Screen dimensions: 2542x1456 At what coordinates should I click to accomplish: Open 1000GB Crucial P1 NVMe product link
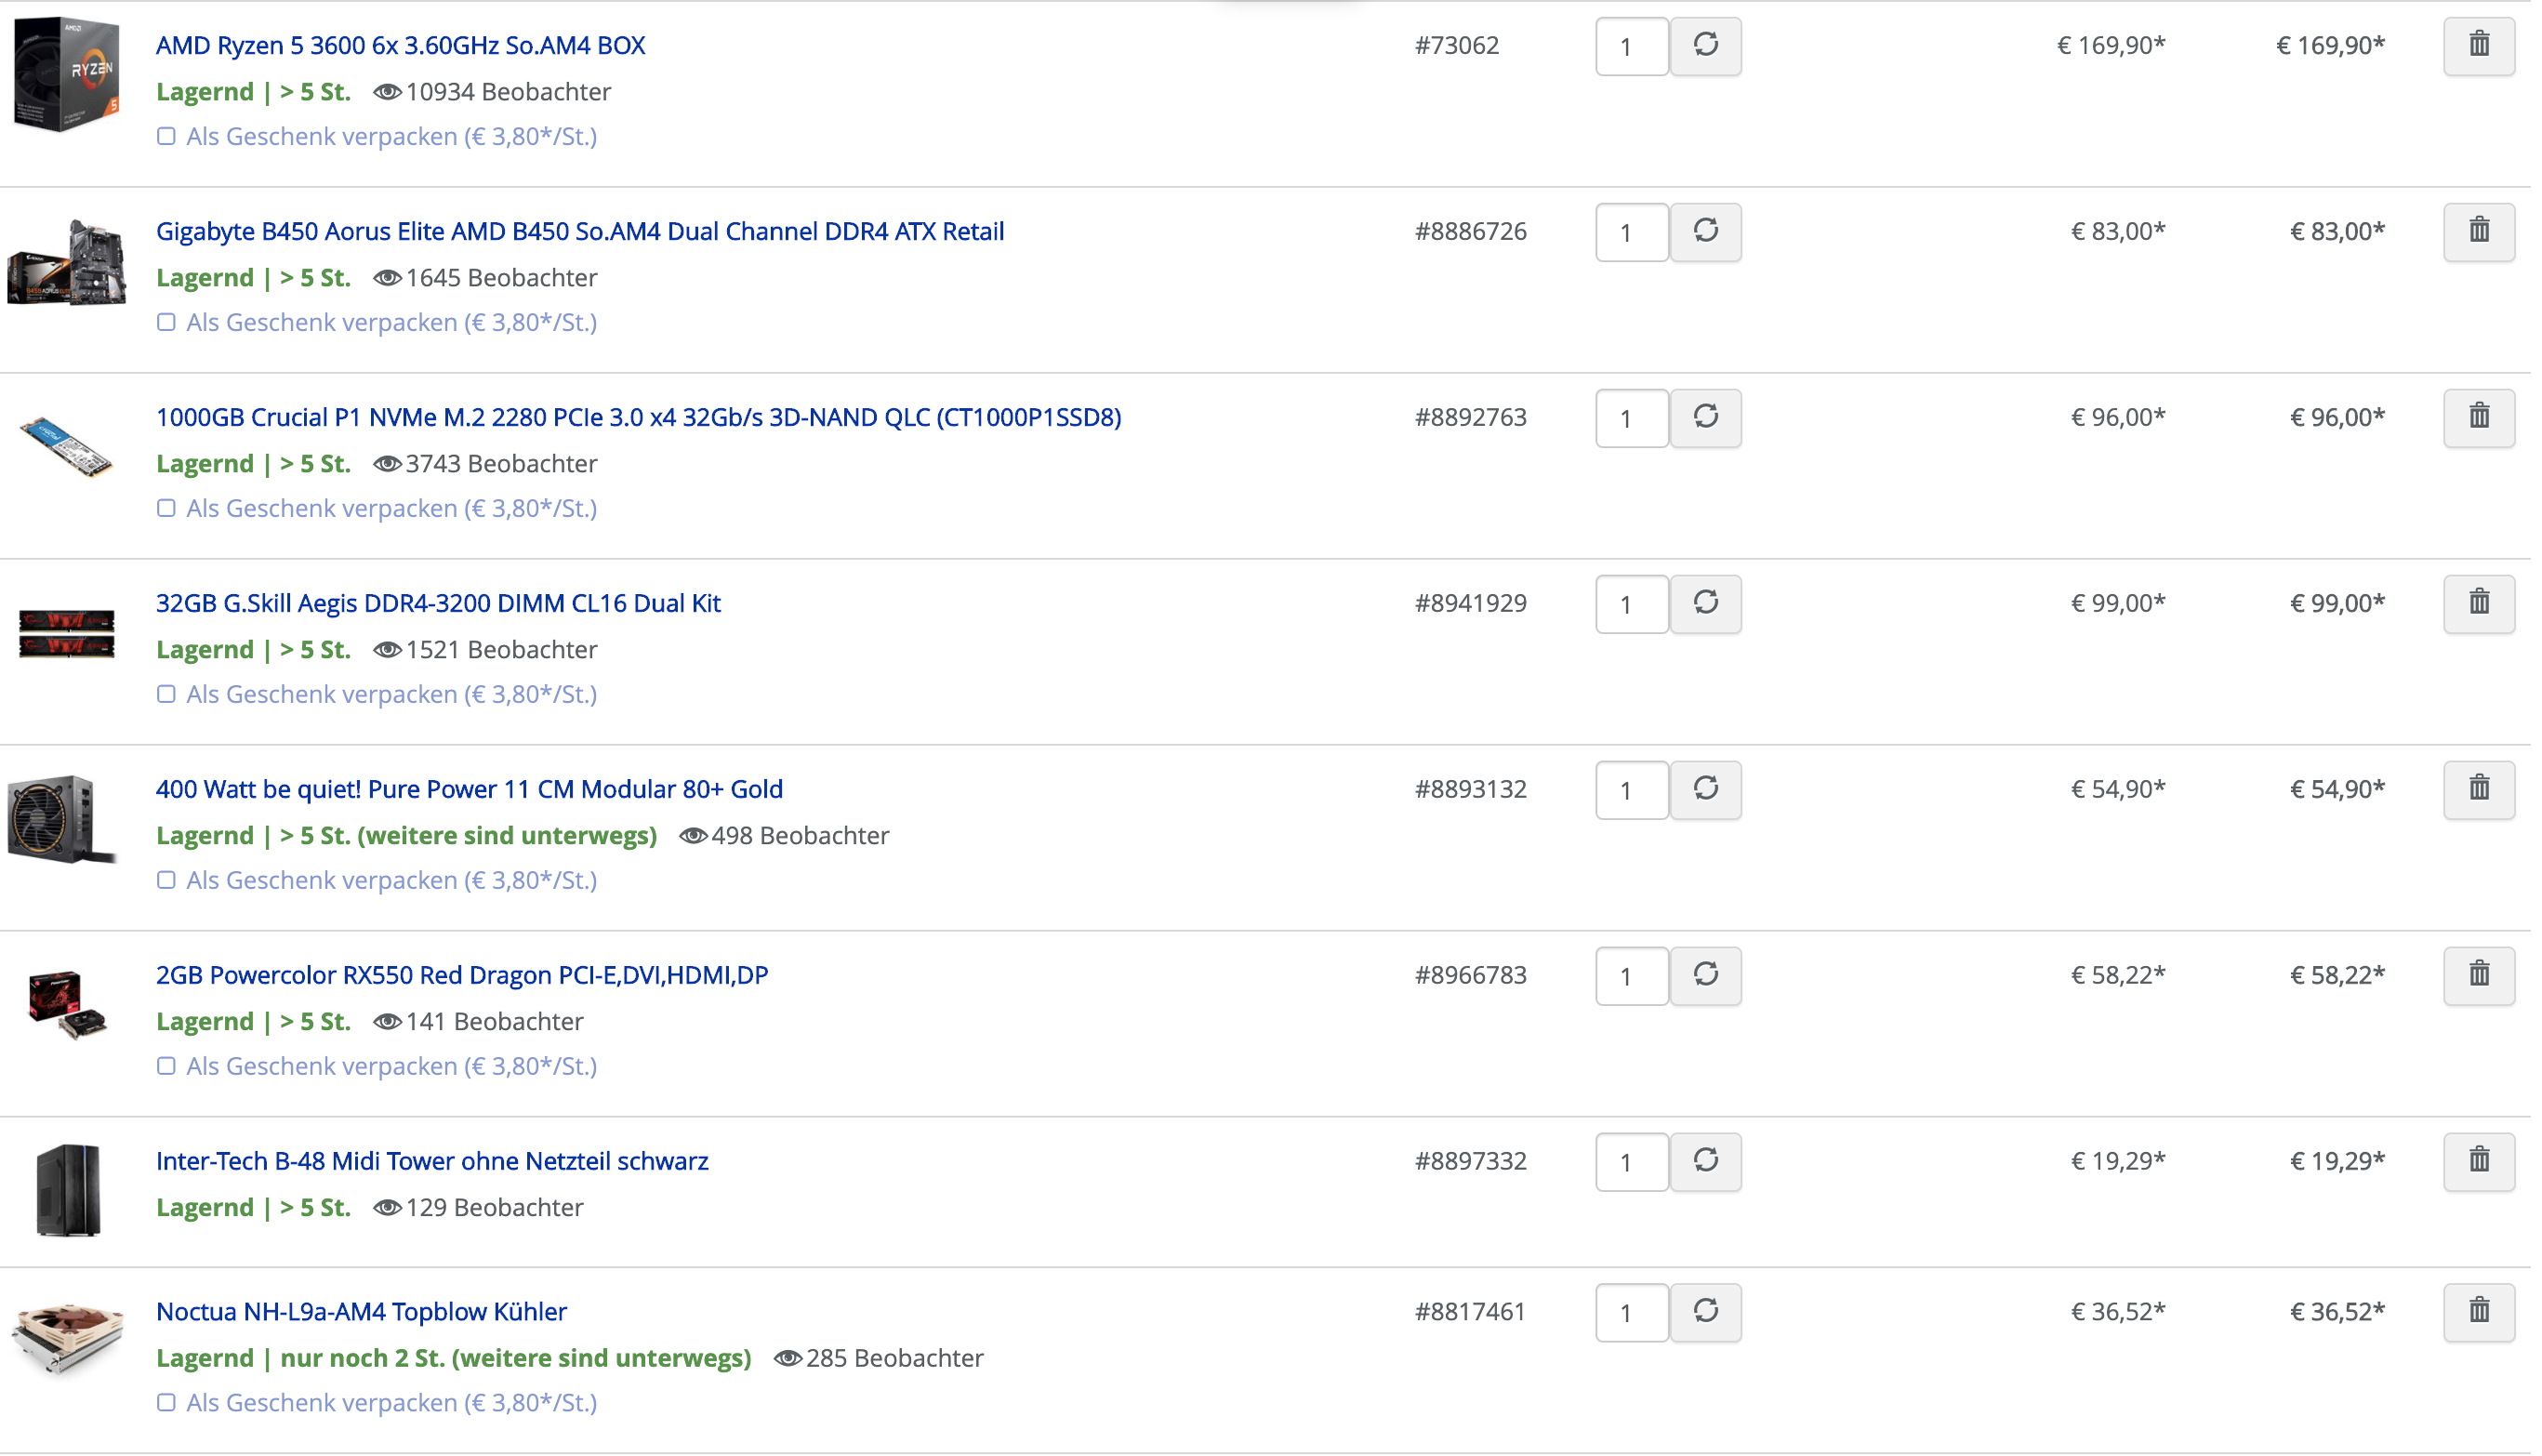click(641, 418)
